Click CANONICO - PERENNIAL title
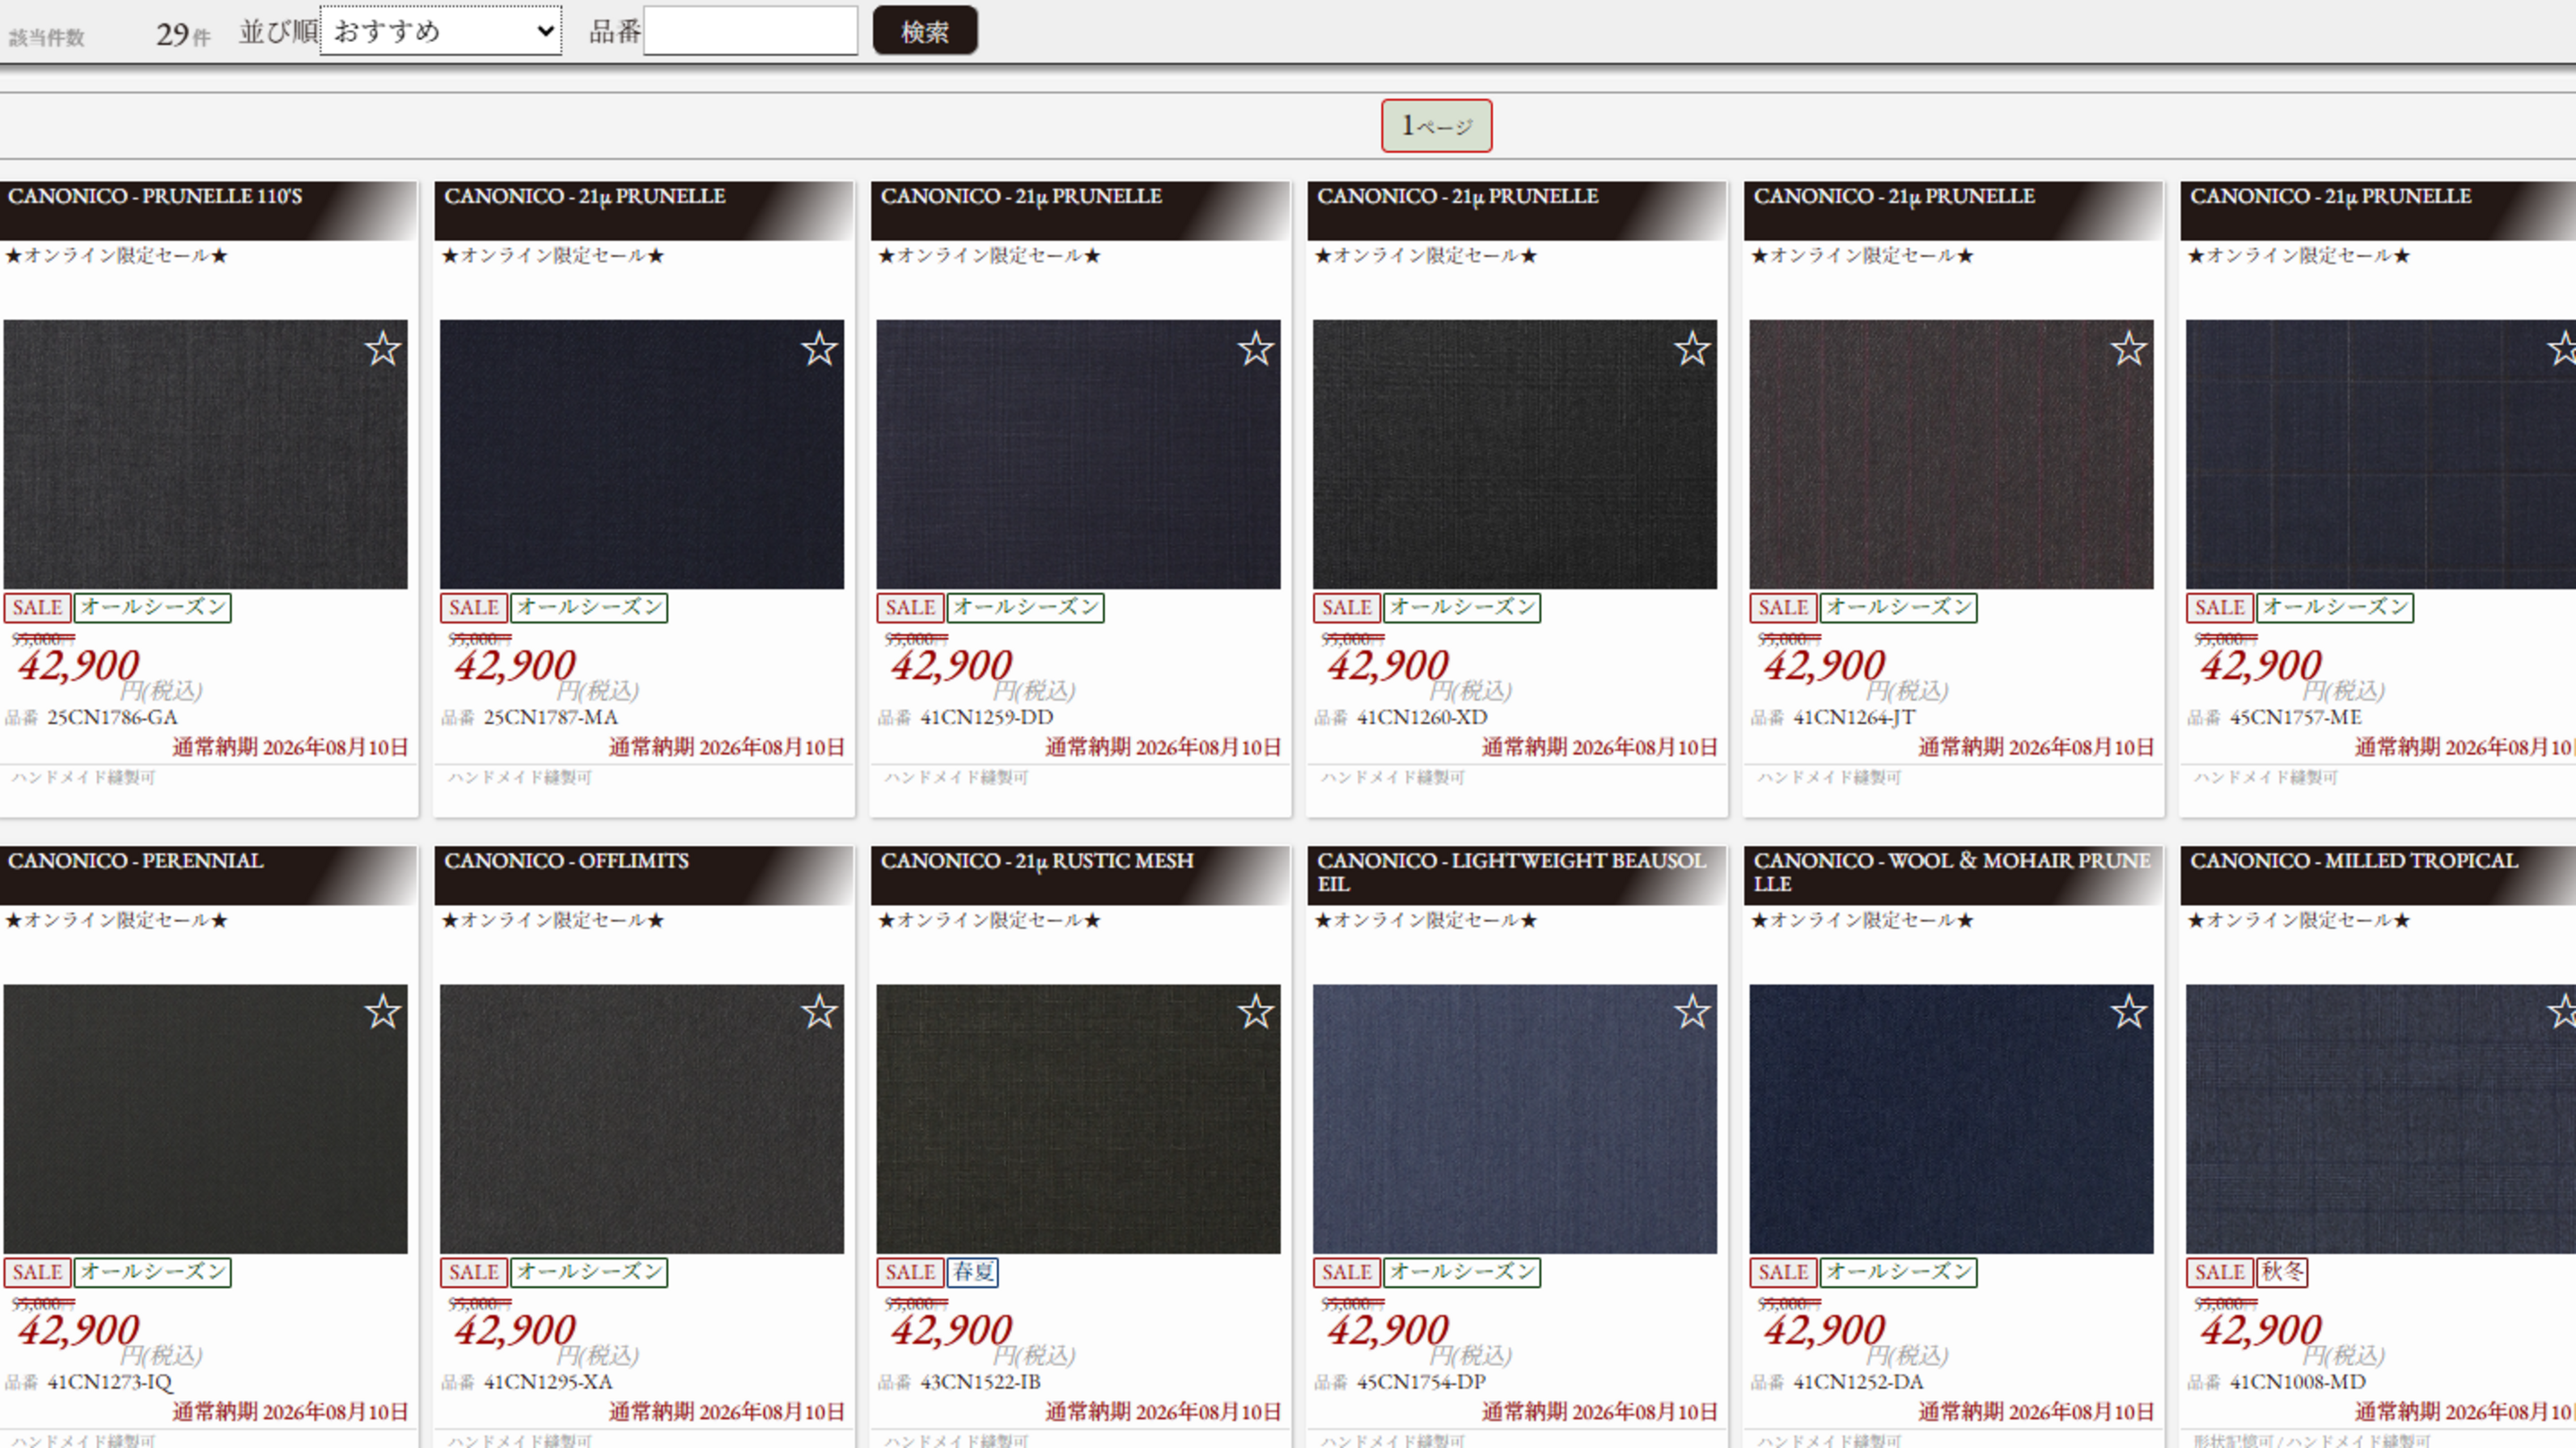This screenshot has height=1448, width=2576. tap(136, 861)
